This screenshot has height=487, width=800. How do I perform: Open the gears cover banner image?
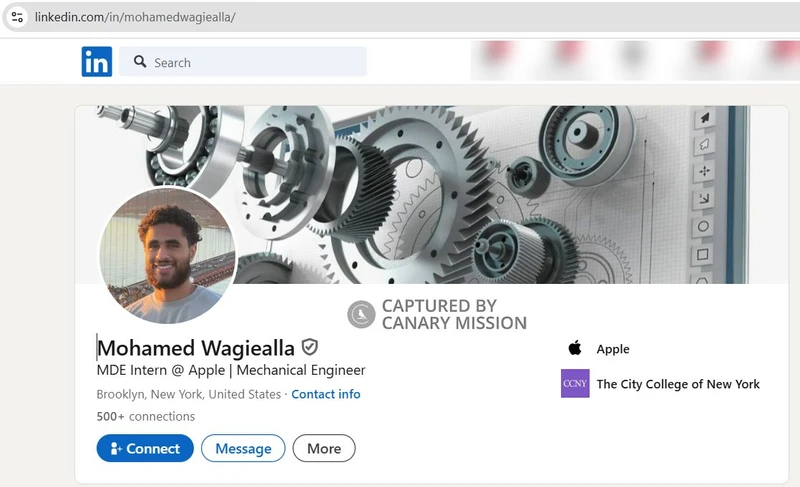pos(432,194)
